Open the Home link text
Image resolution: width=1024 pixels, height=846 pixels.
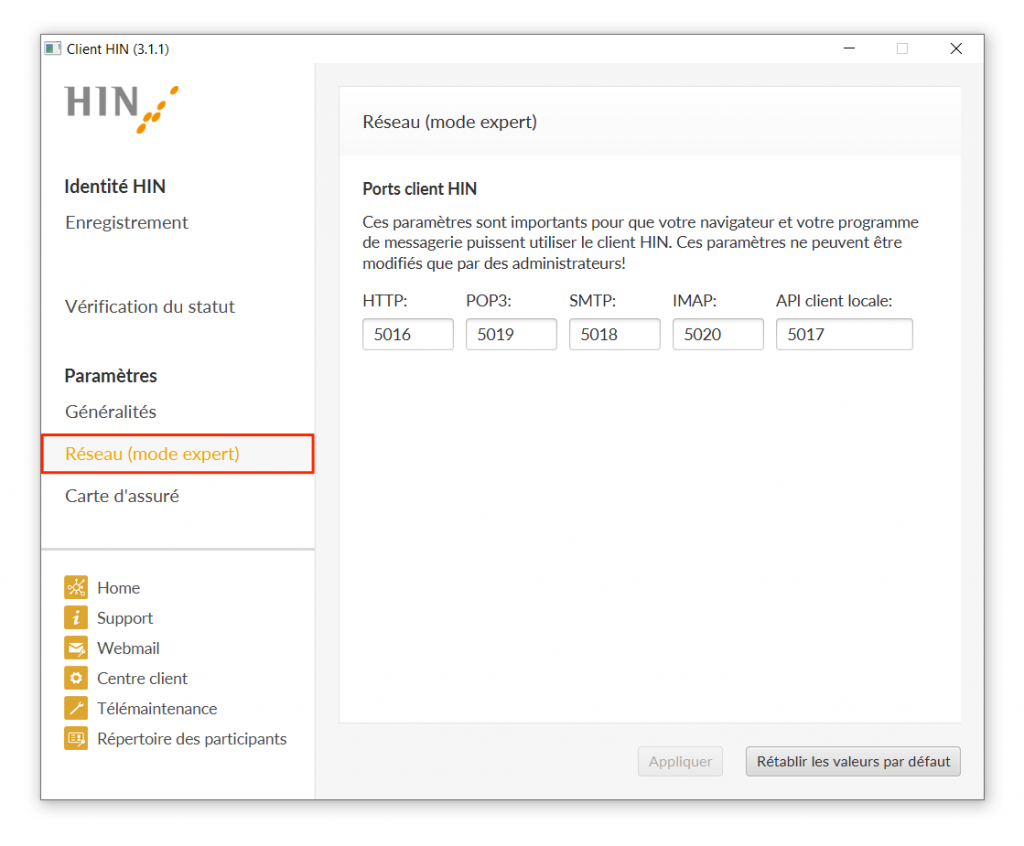pyautogui.click(x=119, y=588)
